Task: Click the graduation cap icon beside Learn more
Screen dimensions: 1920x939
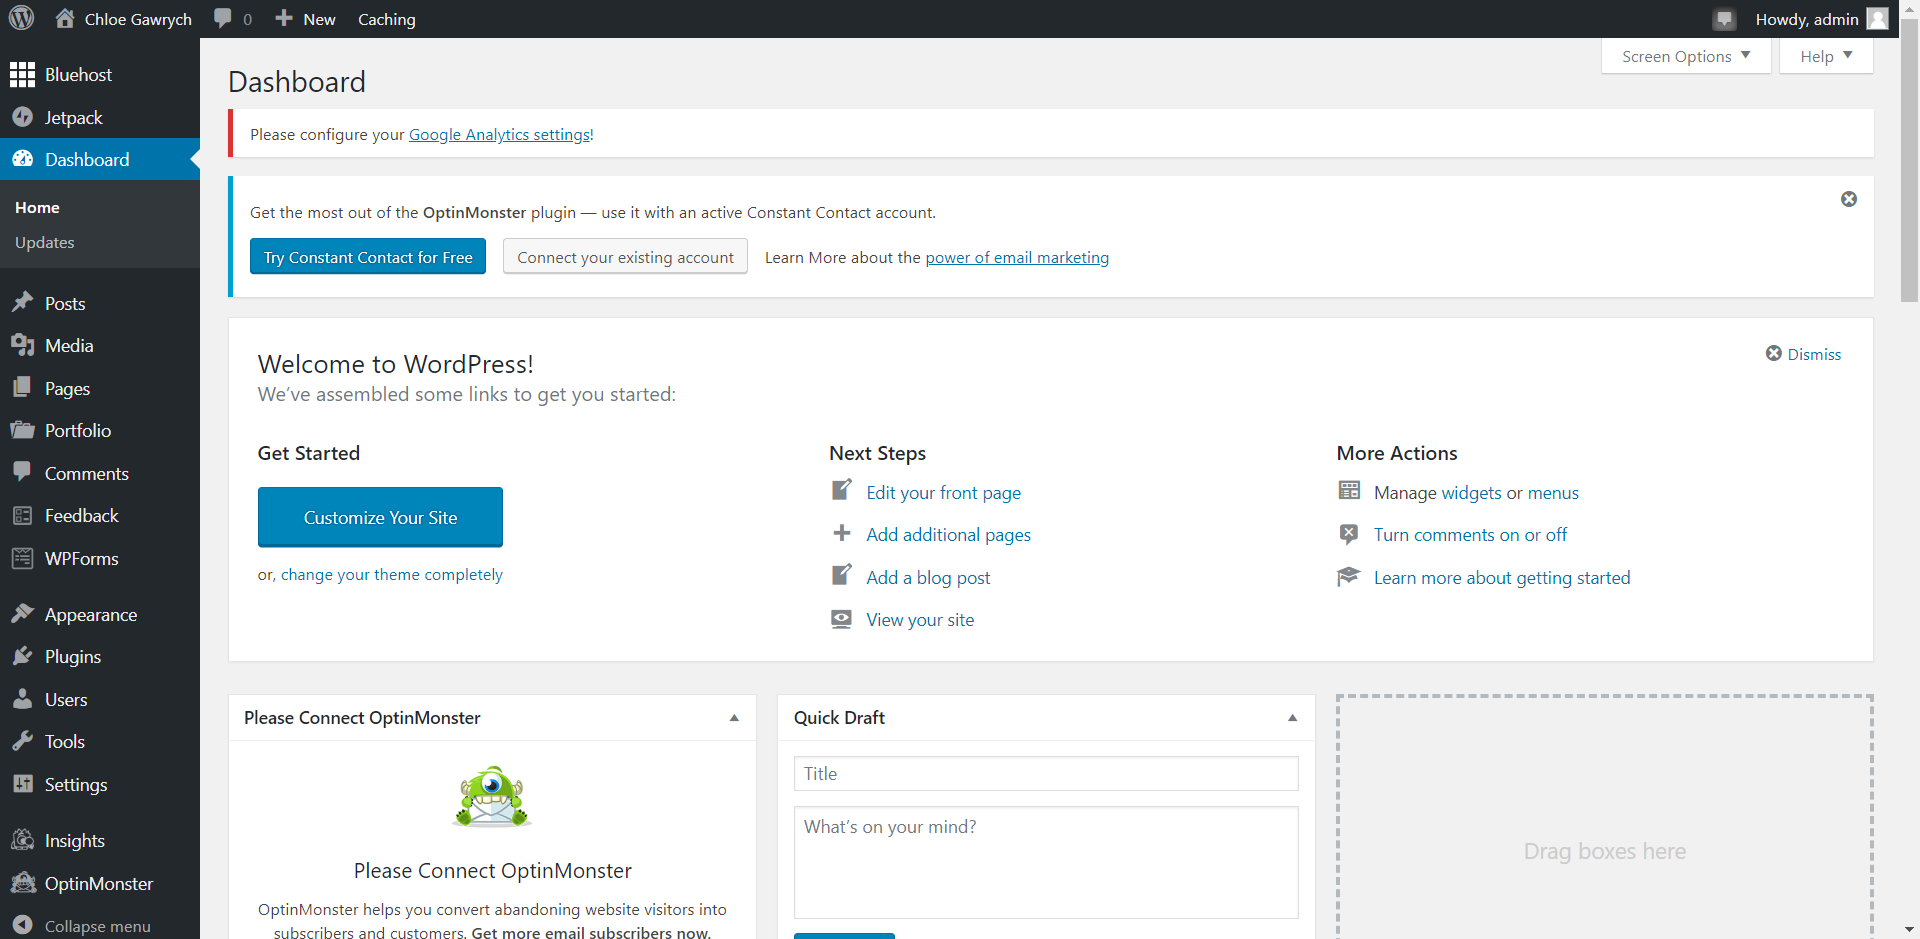Action: pos(1349,576)
